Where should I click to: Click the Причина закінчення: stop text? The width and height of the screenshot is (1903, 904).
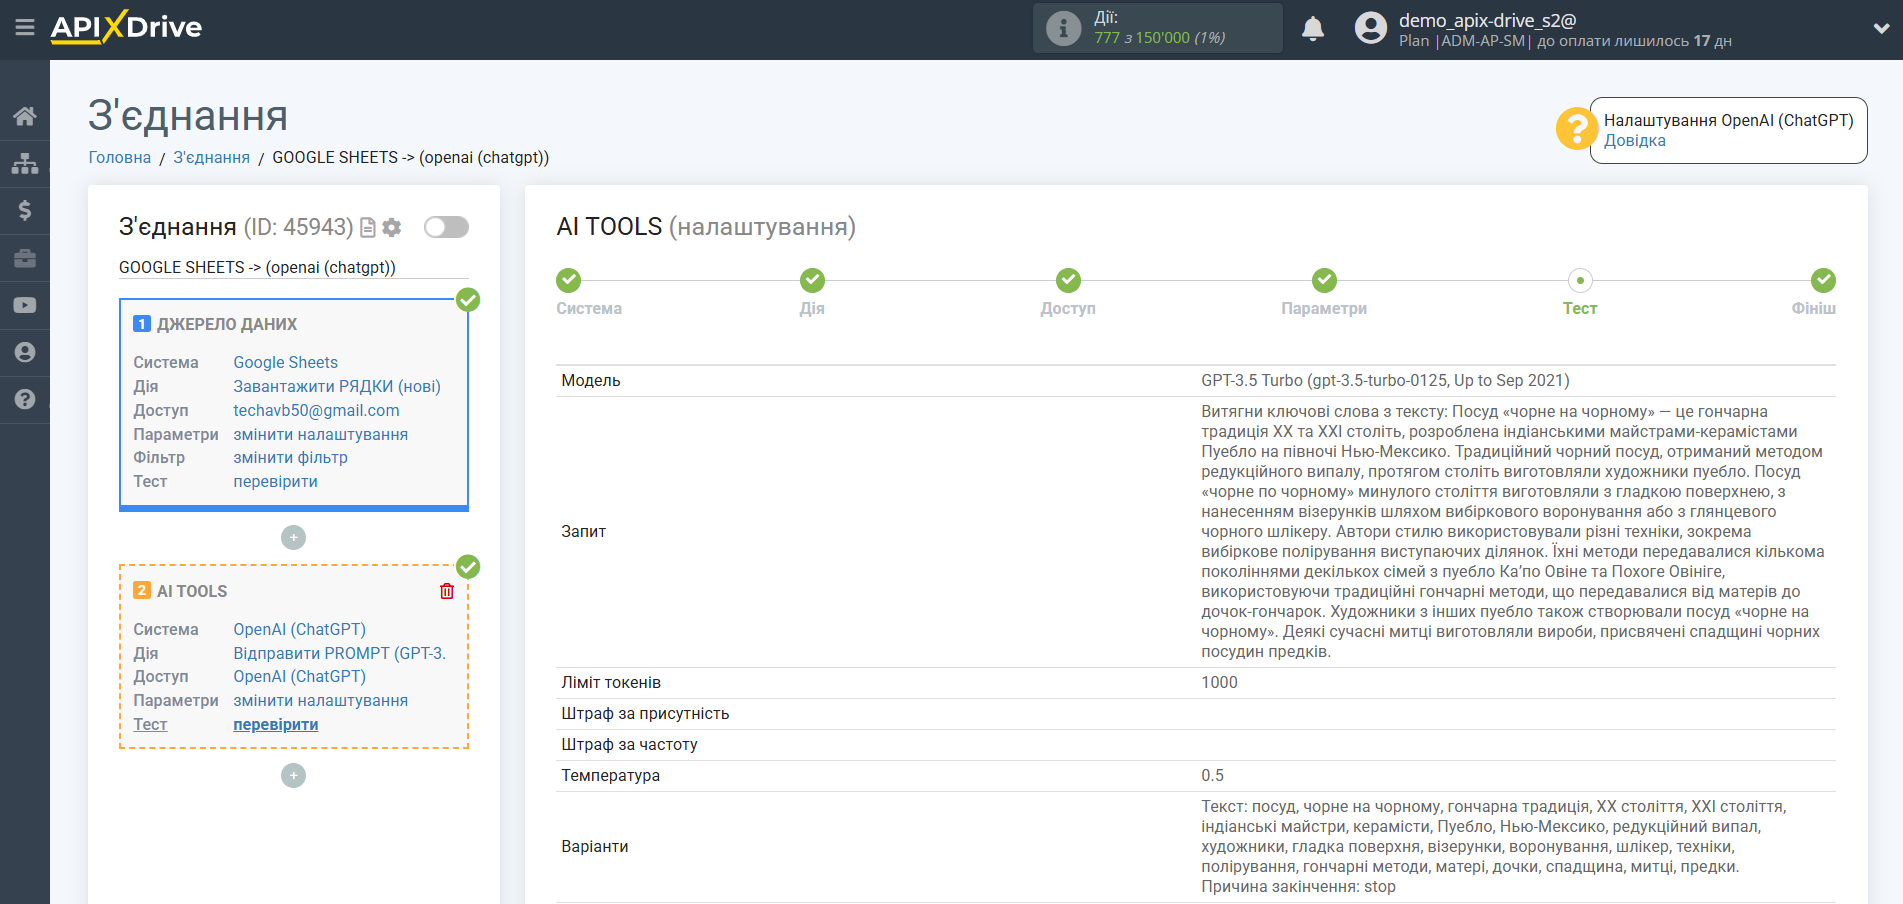click(x=1298, y=887)
